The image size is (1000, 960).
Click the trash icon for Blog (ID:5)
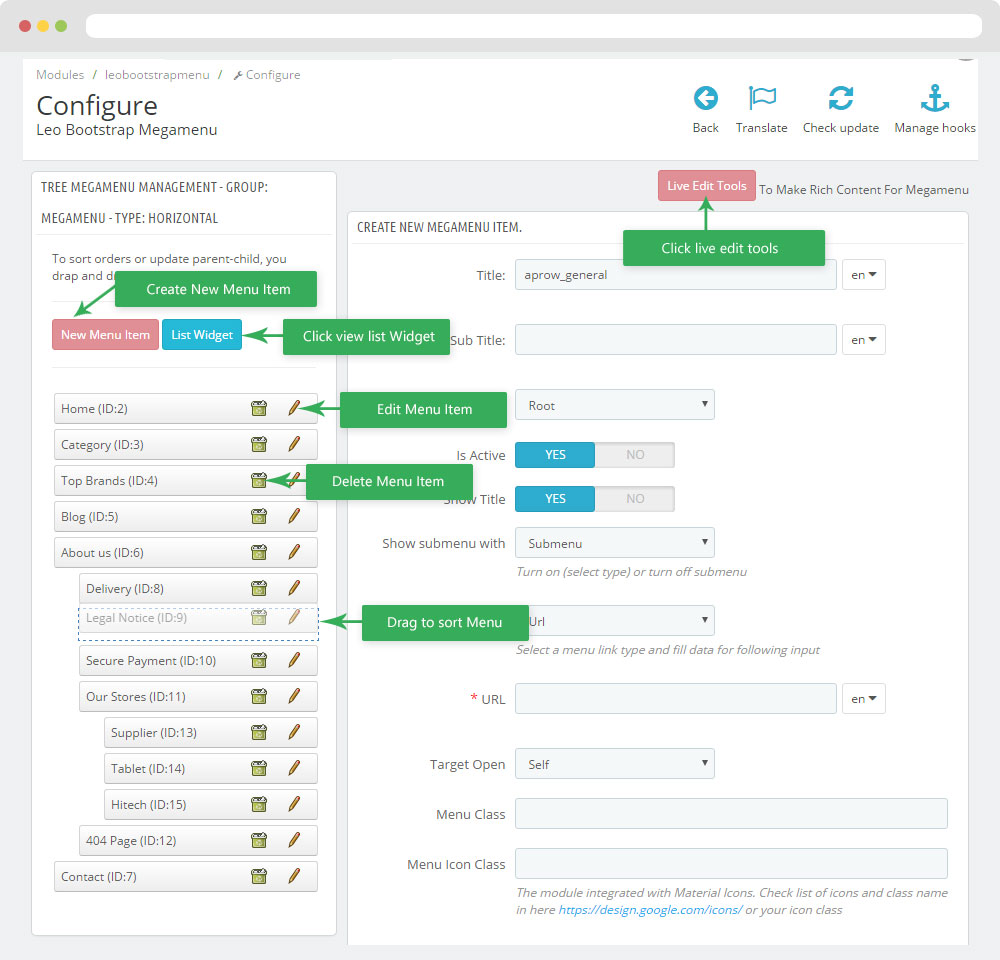coord(259,517)
